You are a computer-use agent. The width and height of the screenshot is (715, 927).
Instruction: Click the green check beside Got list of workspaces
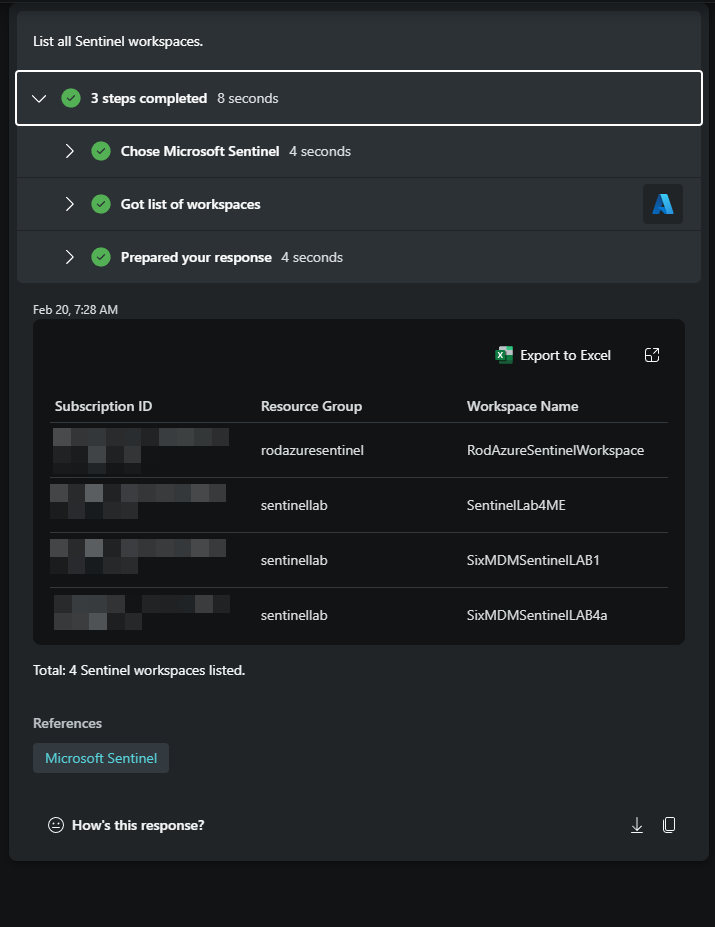tap(101, 204)
